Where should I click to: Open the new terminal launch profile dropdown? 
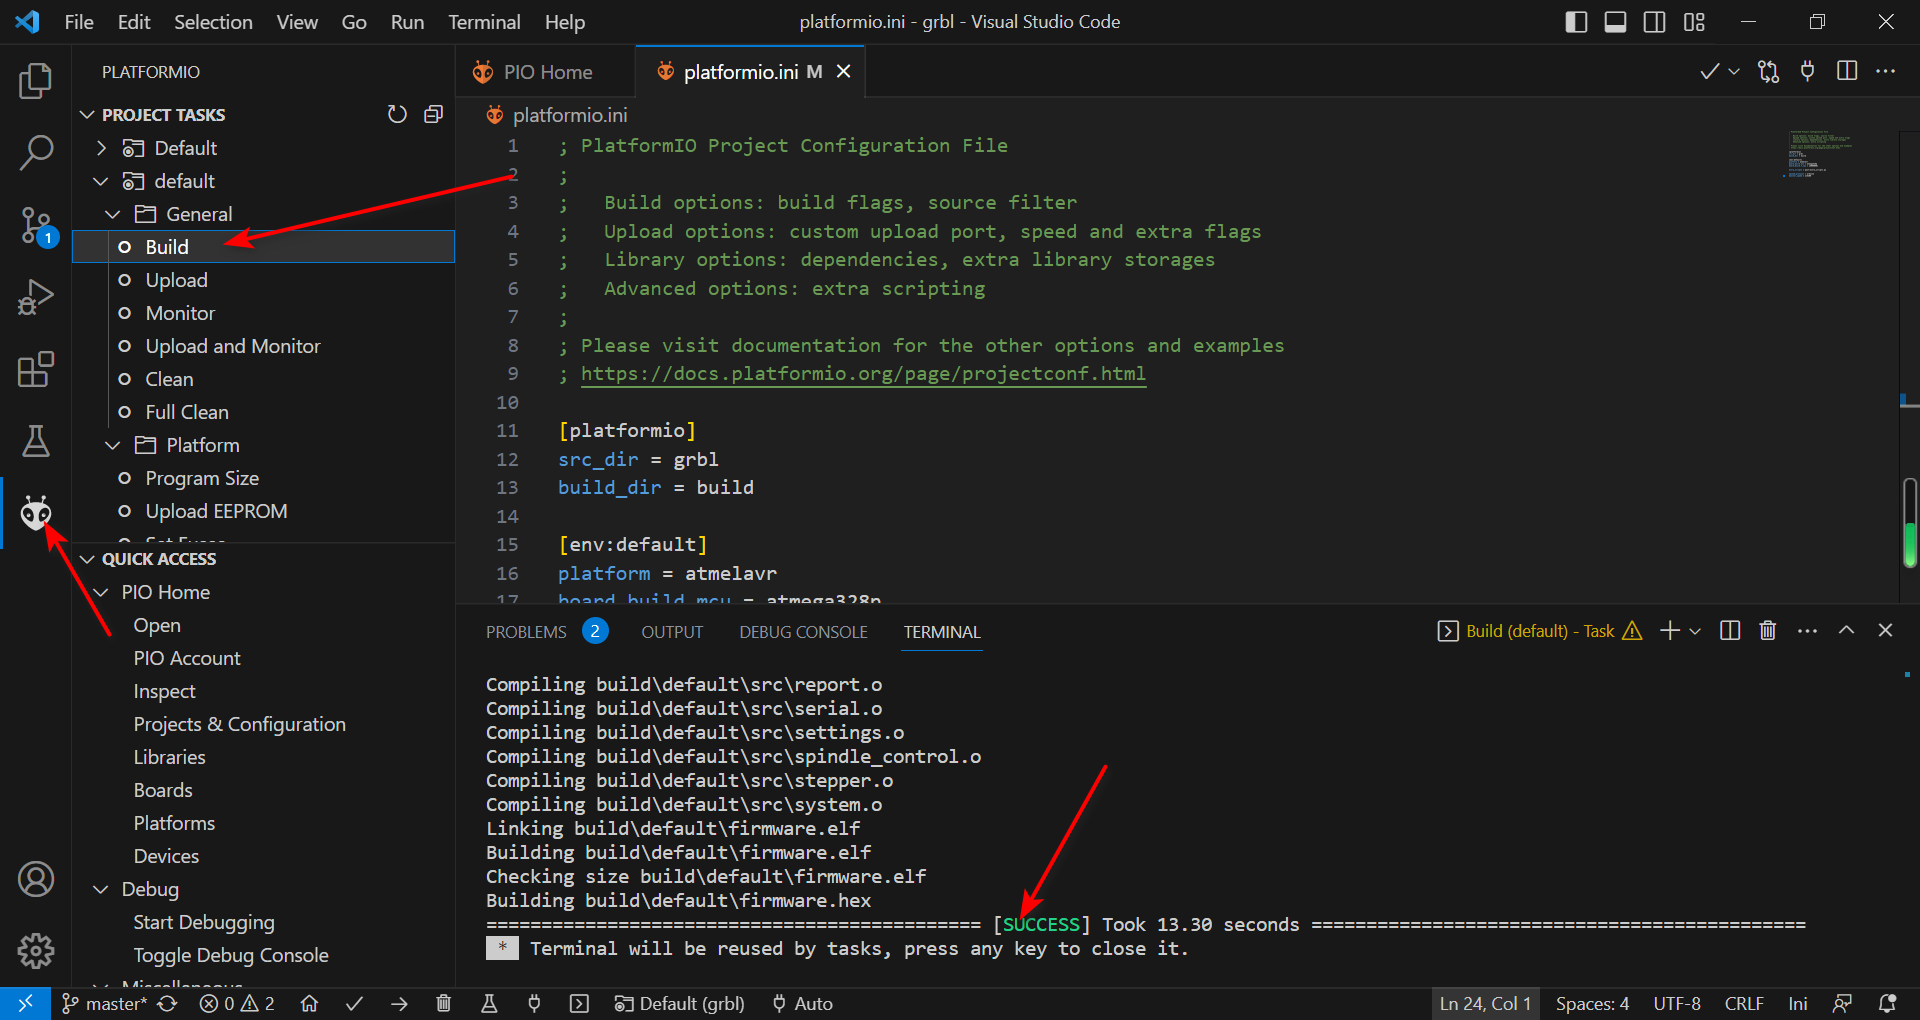pos(1695,631)
